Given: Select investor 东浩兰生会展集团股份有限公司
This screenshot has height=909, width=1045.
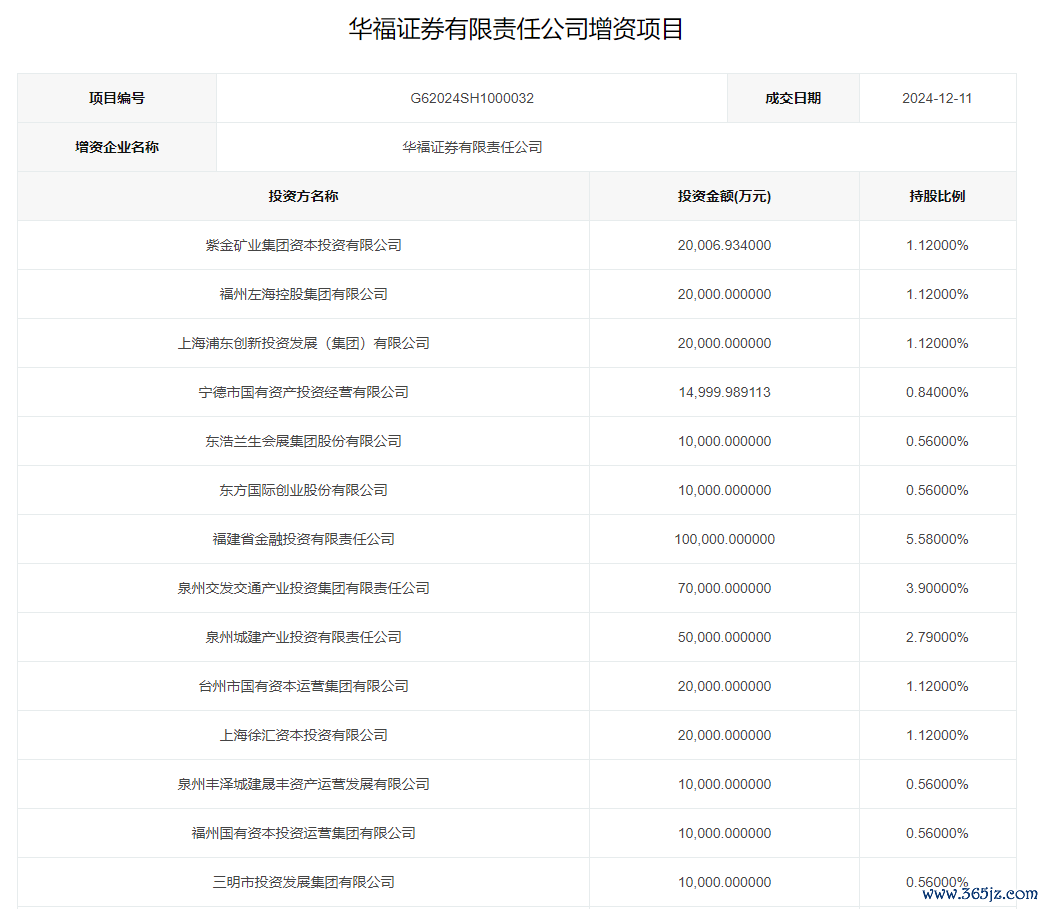Looking at the screenshot, I should pyautogui.click(x=303, y=441).
